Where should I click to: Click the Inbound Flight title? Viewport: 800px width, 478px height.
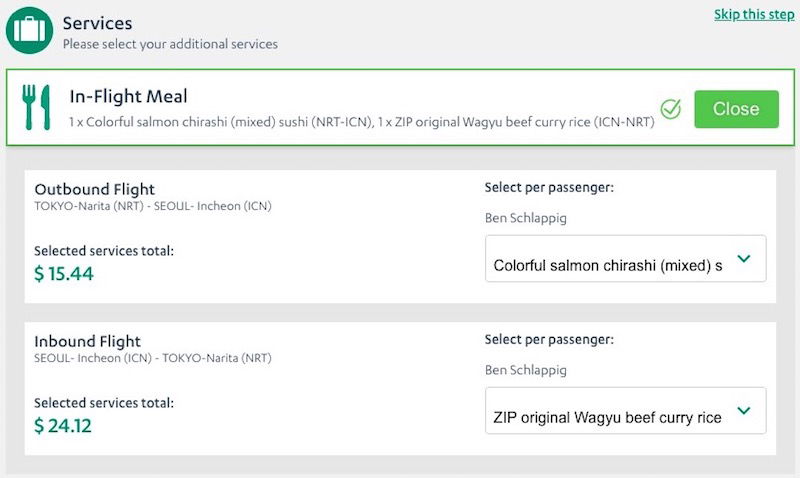[x=87, y=341]
